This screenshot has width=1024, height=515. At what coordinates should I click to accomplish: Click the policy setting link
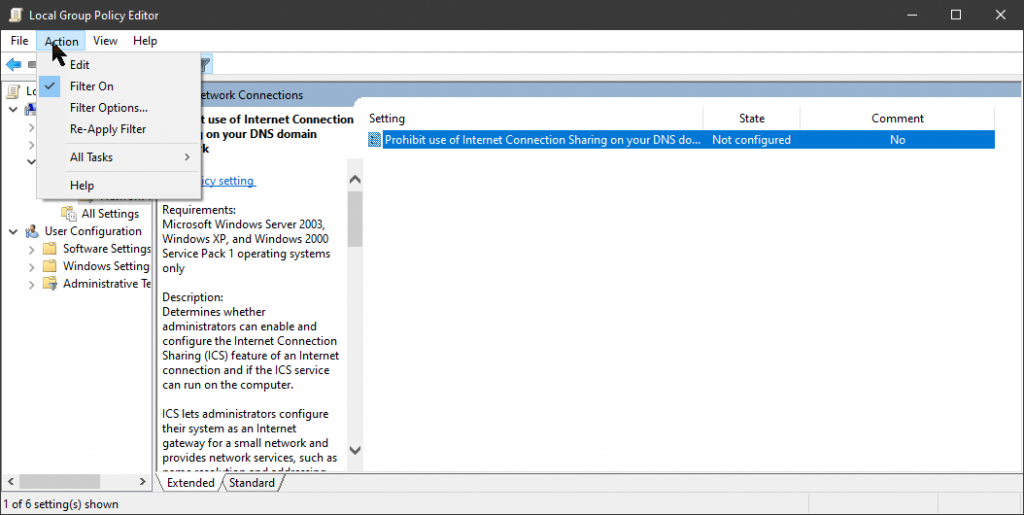pos(228,181)
